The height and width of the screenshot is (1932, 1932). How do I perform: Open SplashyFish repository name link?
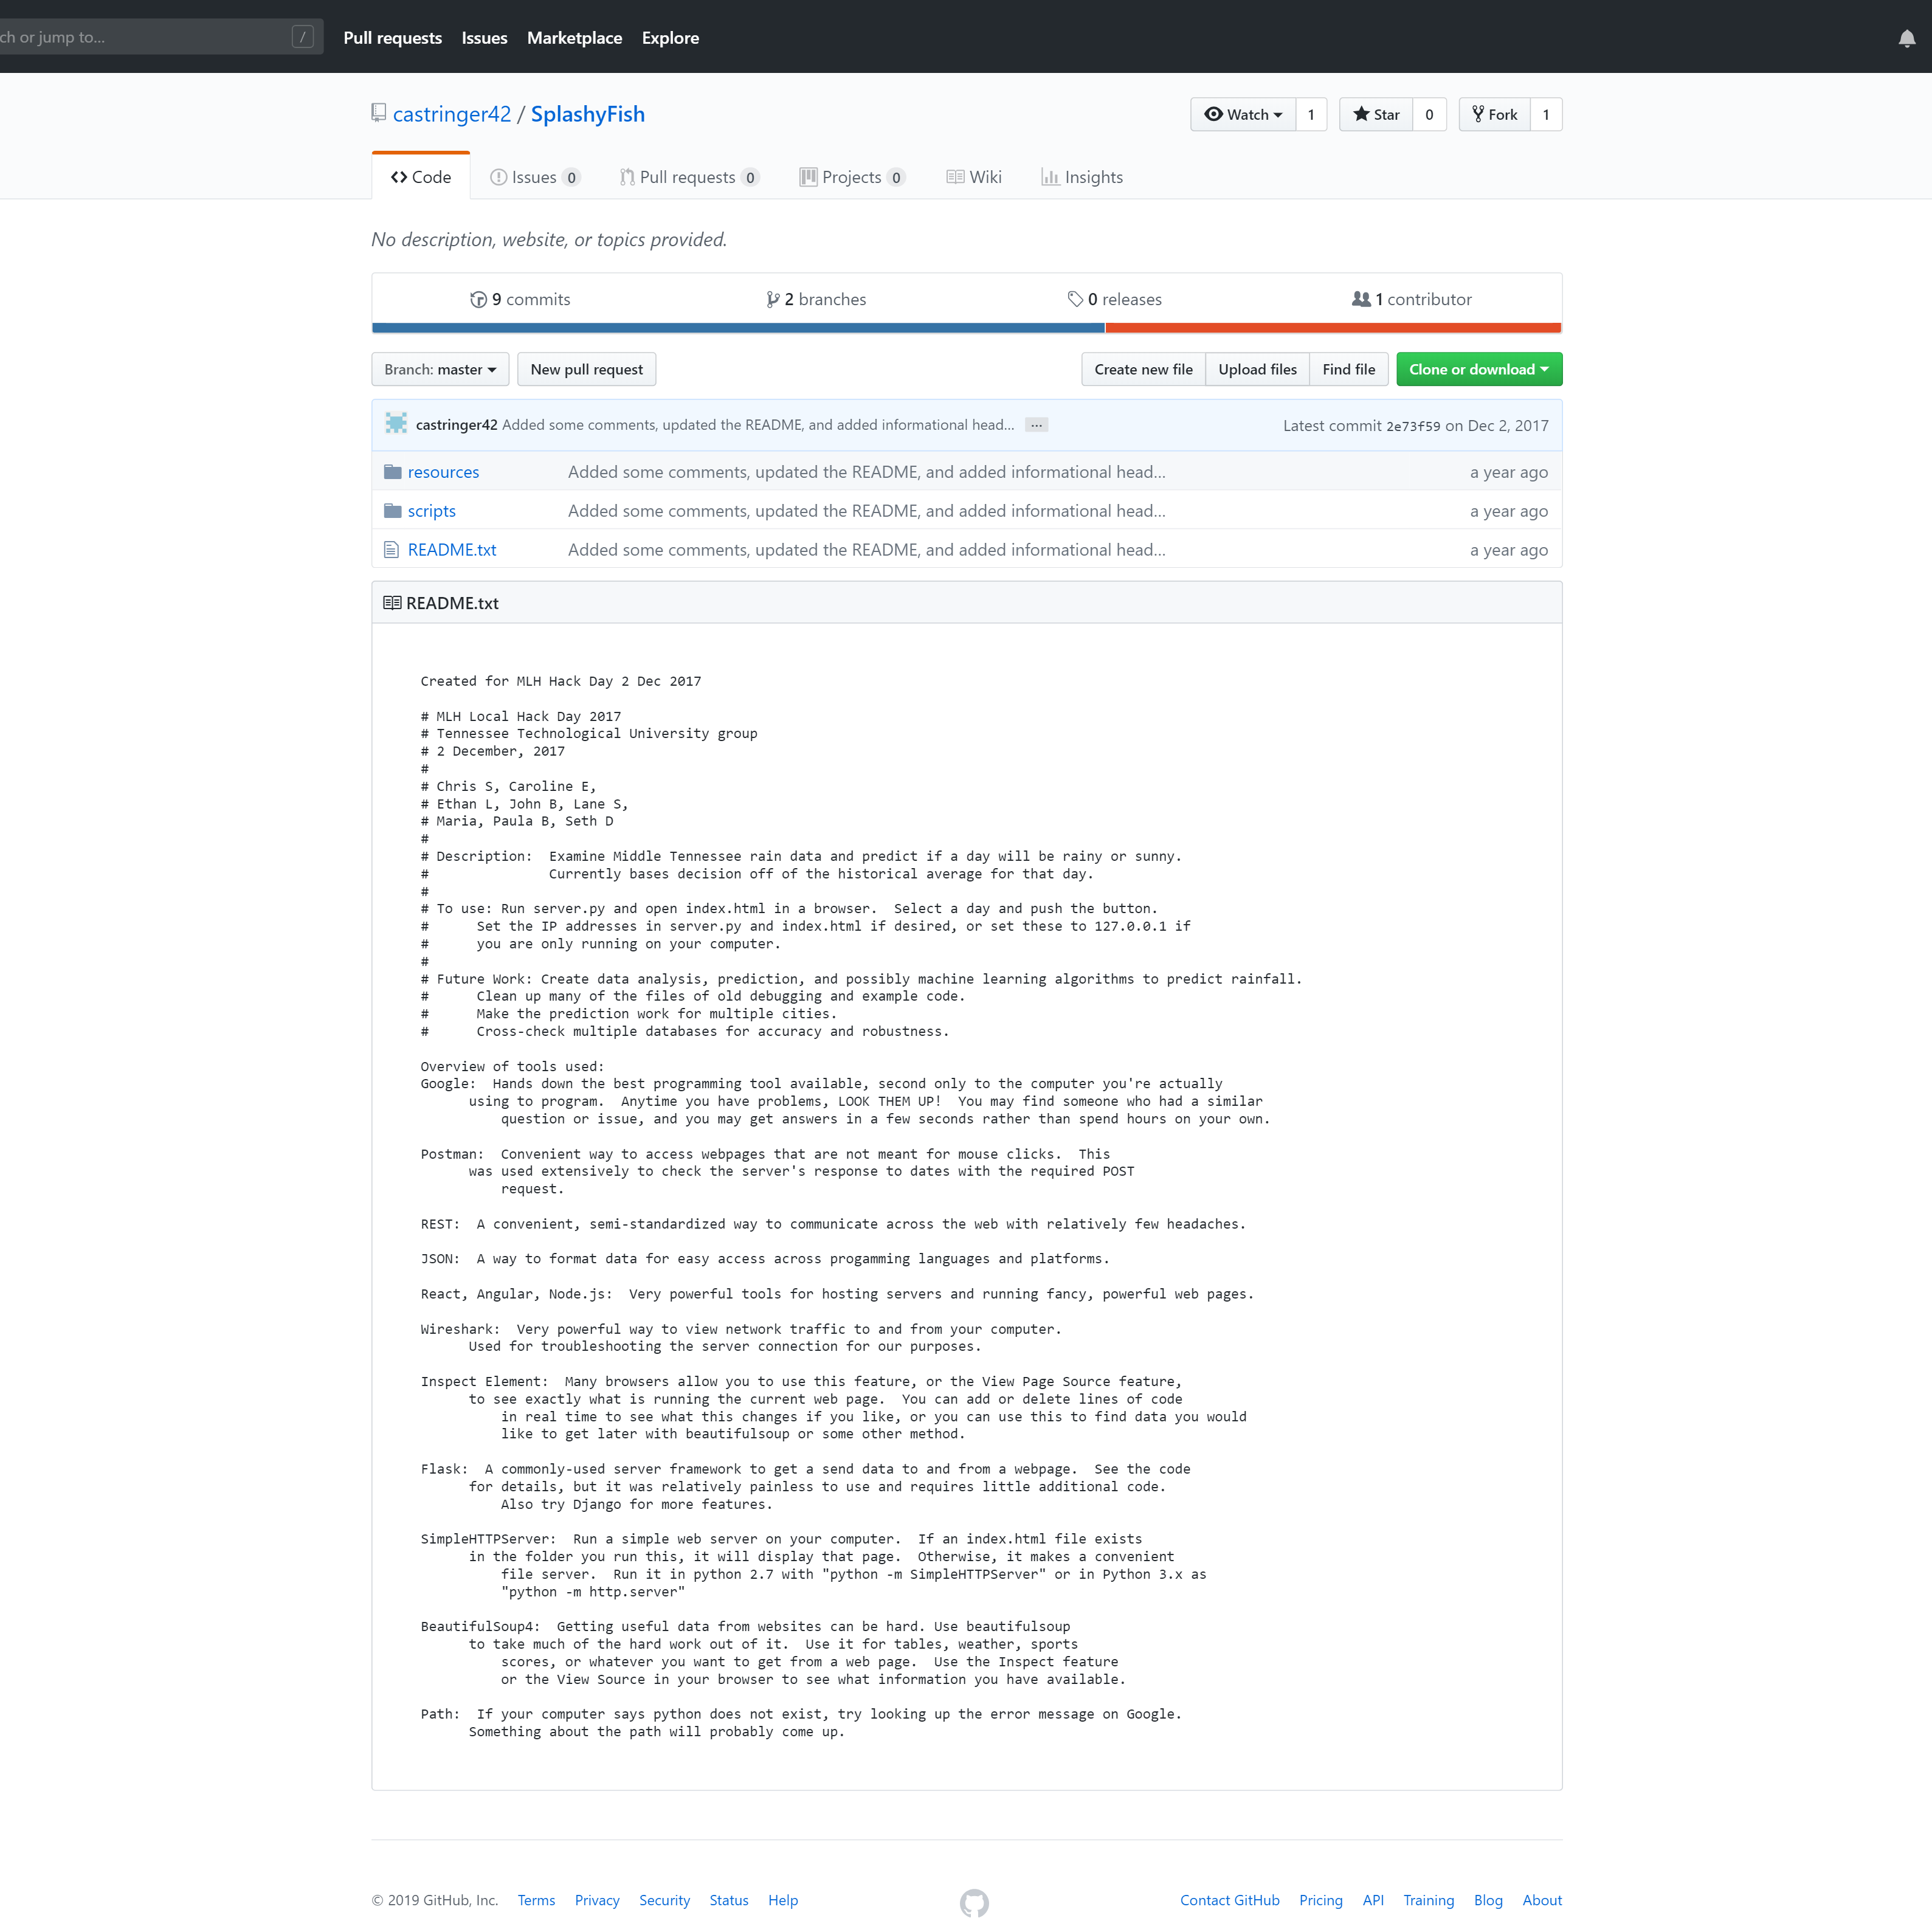click(x=588, y=114)
